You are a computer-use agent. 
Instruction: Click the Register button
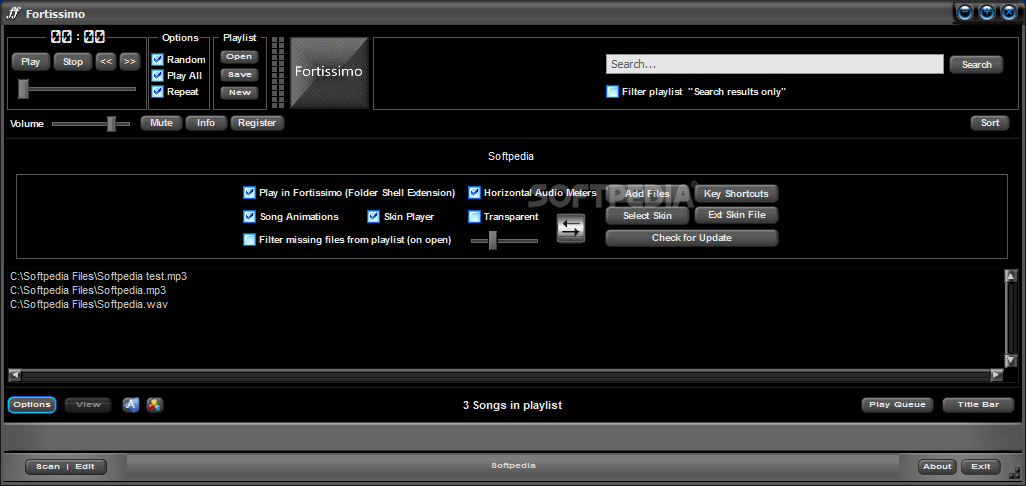[257, 123]
